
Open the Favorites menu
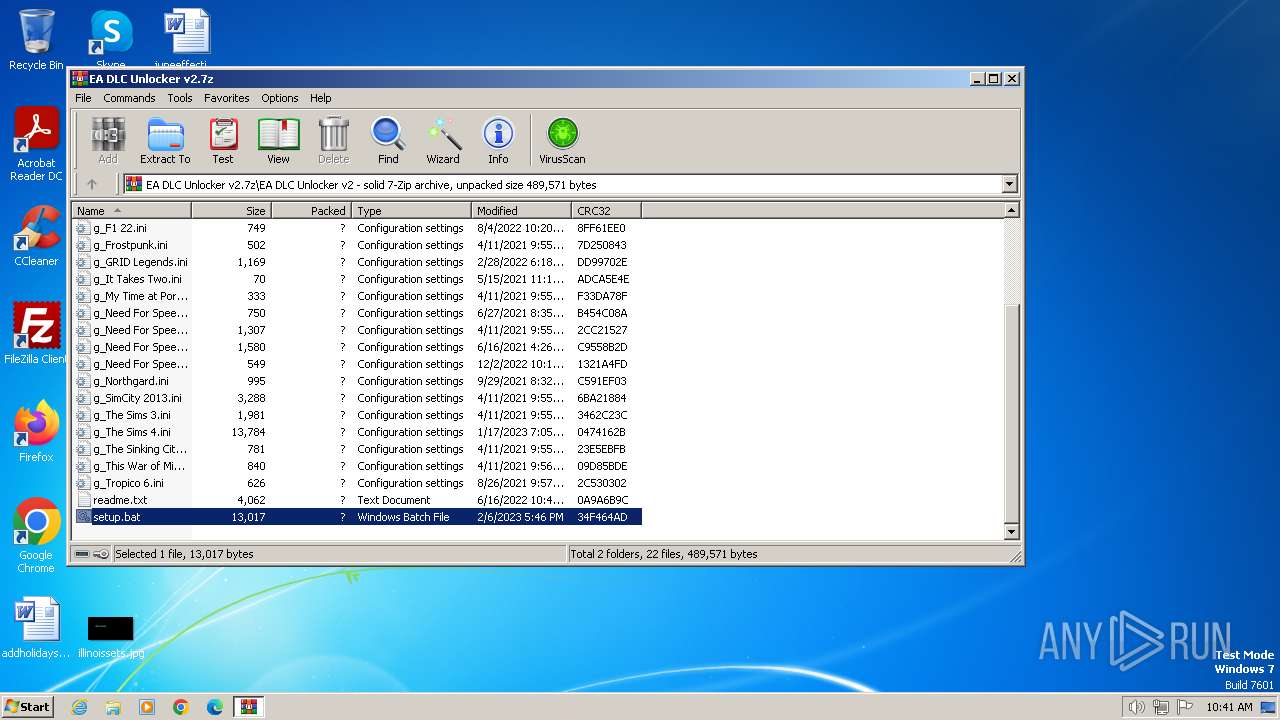(x=227, y=98)
